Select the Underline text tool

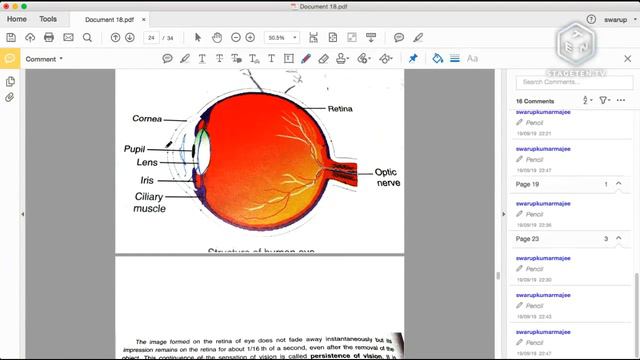pos(202,59)
